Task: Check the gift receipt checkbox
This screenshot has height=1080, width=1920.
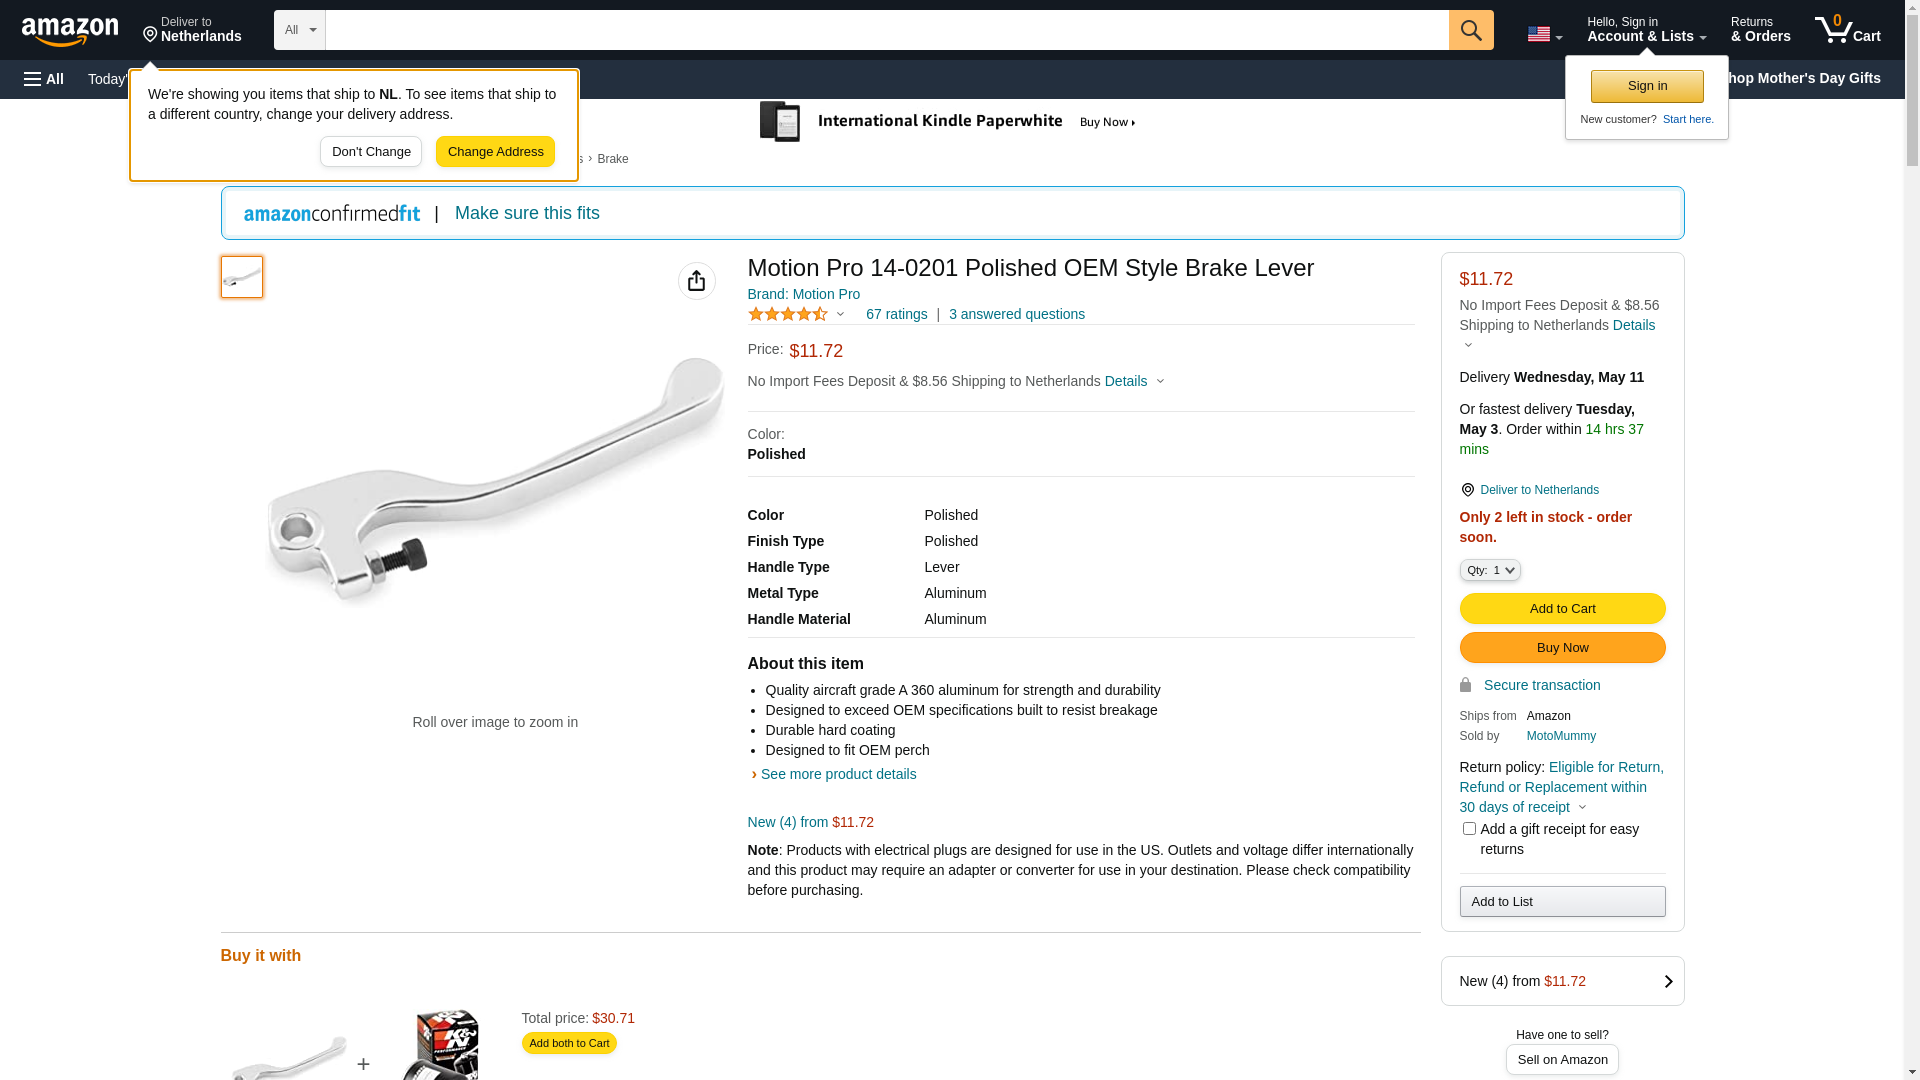Action: click(x=1468, y=829)
